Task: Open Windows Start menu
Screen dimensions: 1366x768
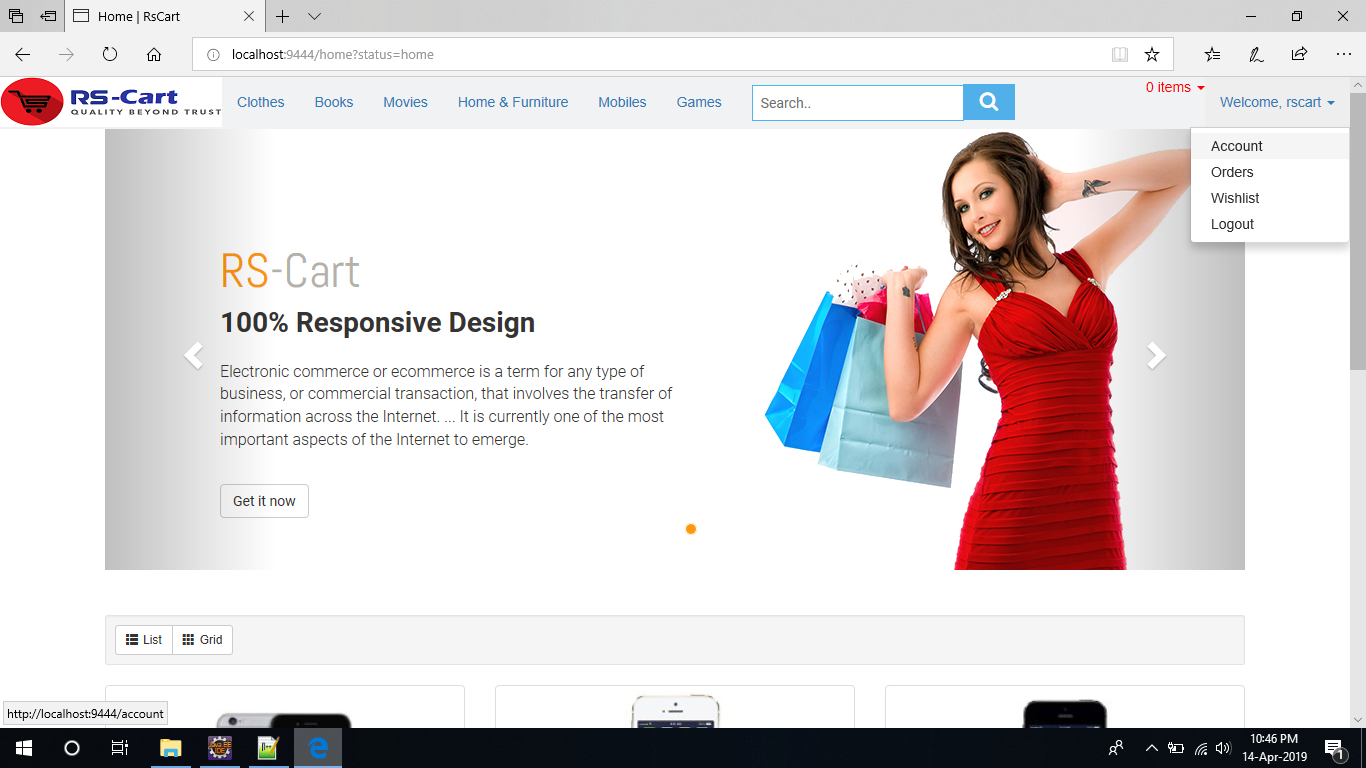Action: 24,748
